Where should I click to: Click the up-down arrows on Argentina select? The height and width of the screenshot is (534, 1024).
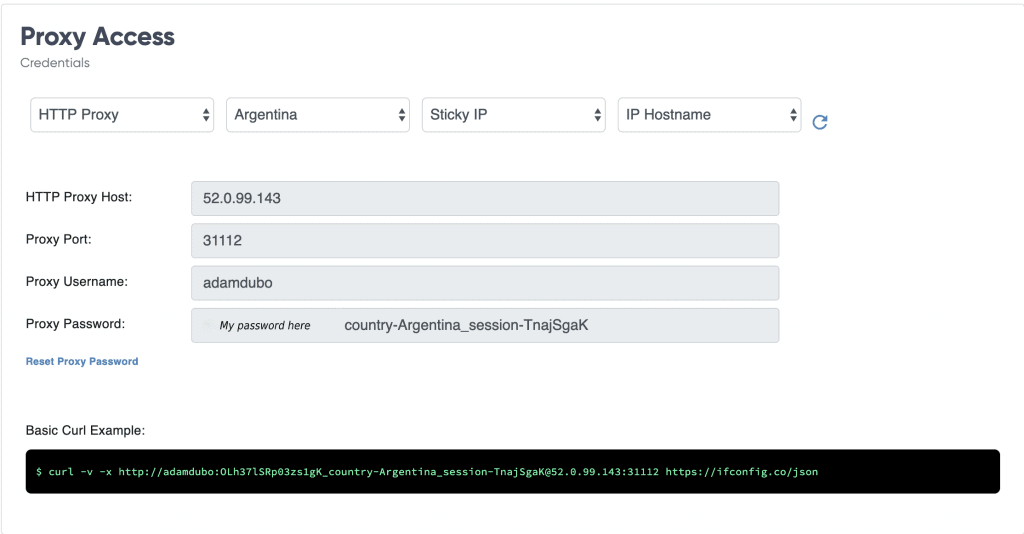pyautogui.click(x=402, y=115)
